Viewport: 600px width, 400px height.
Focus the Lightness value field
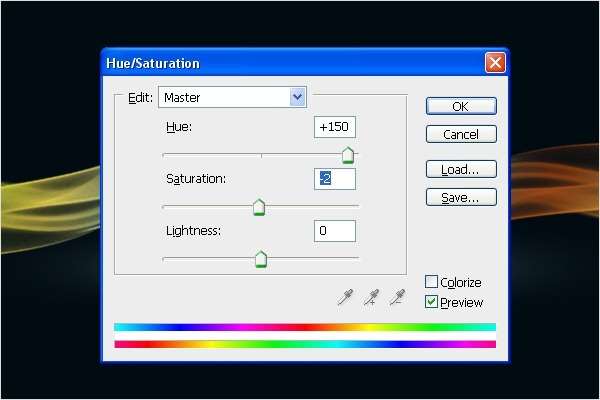coord(335,231)
